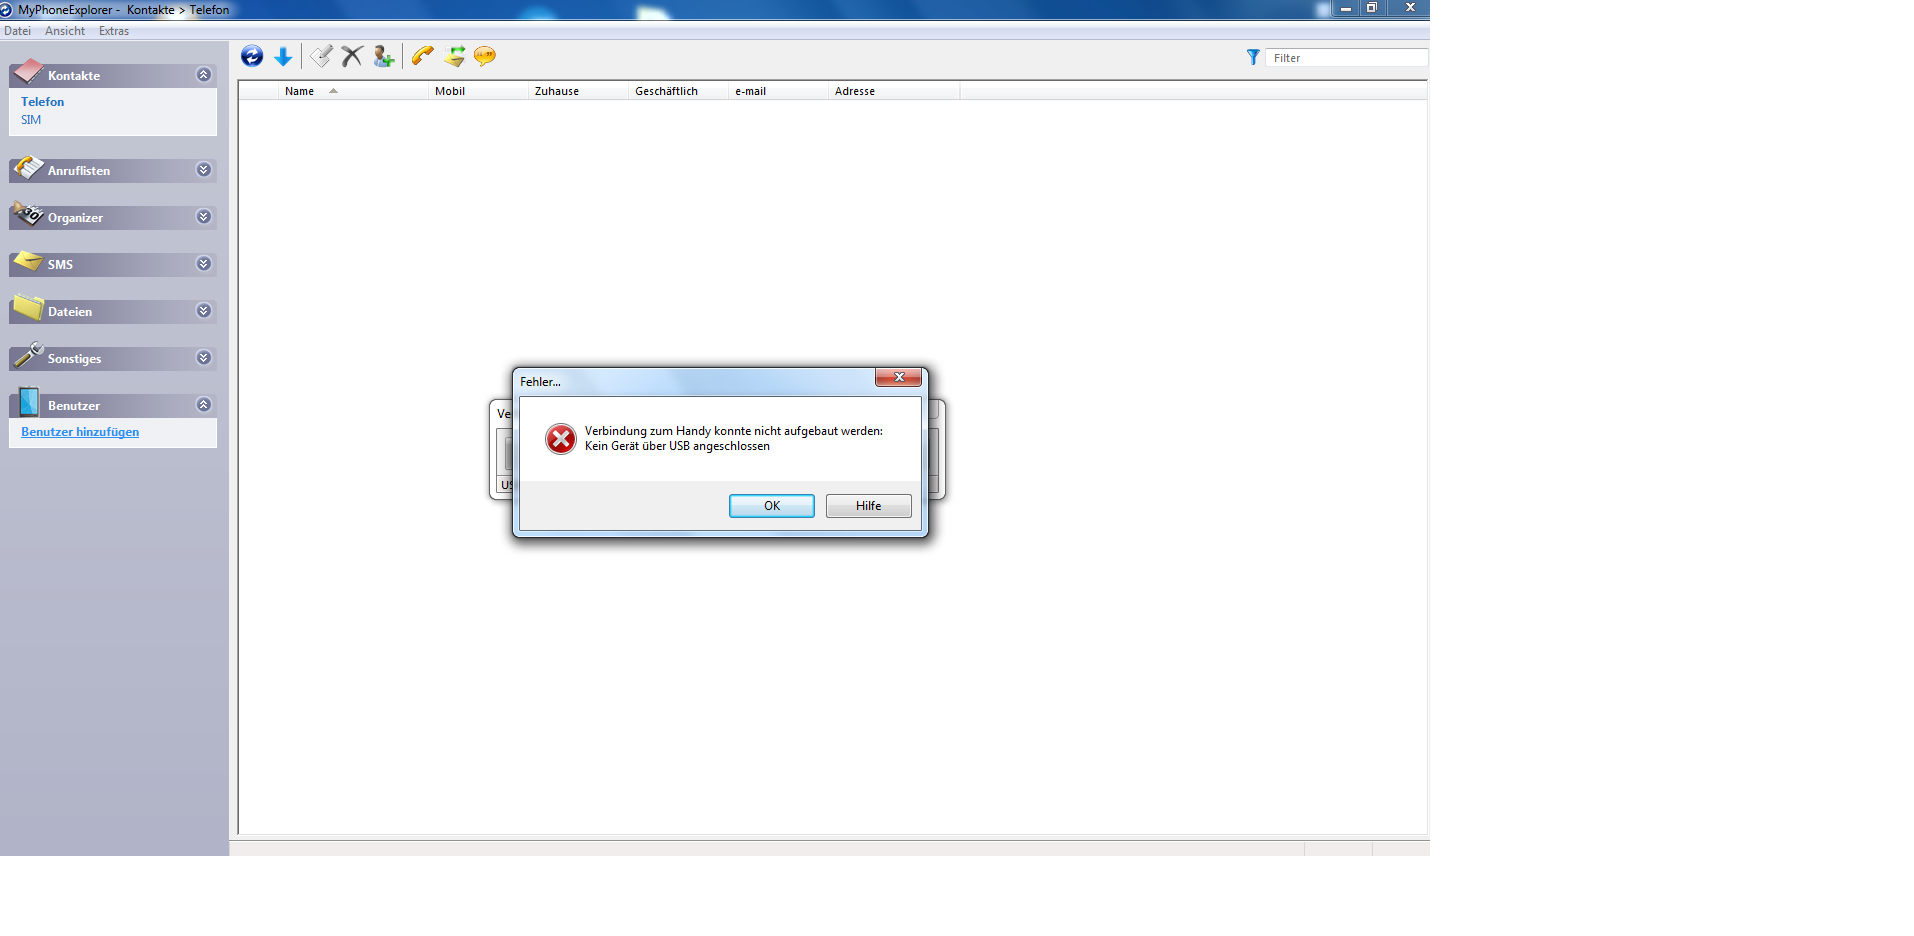Screen dimensions: 1914x936
Task: Click the Kontakte address book icon
Action: tap(28, 72)
